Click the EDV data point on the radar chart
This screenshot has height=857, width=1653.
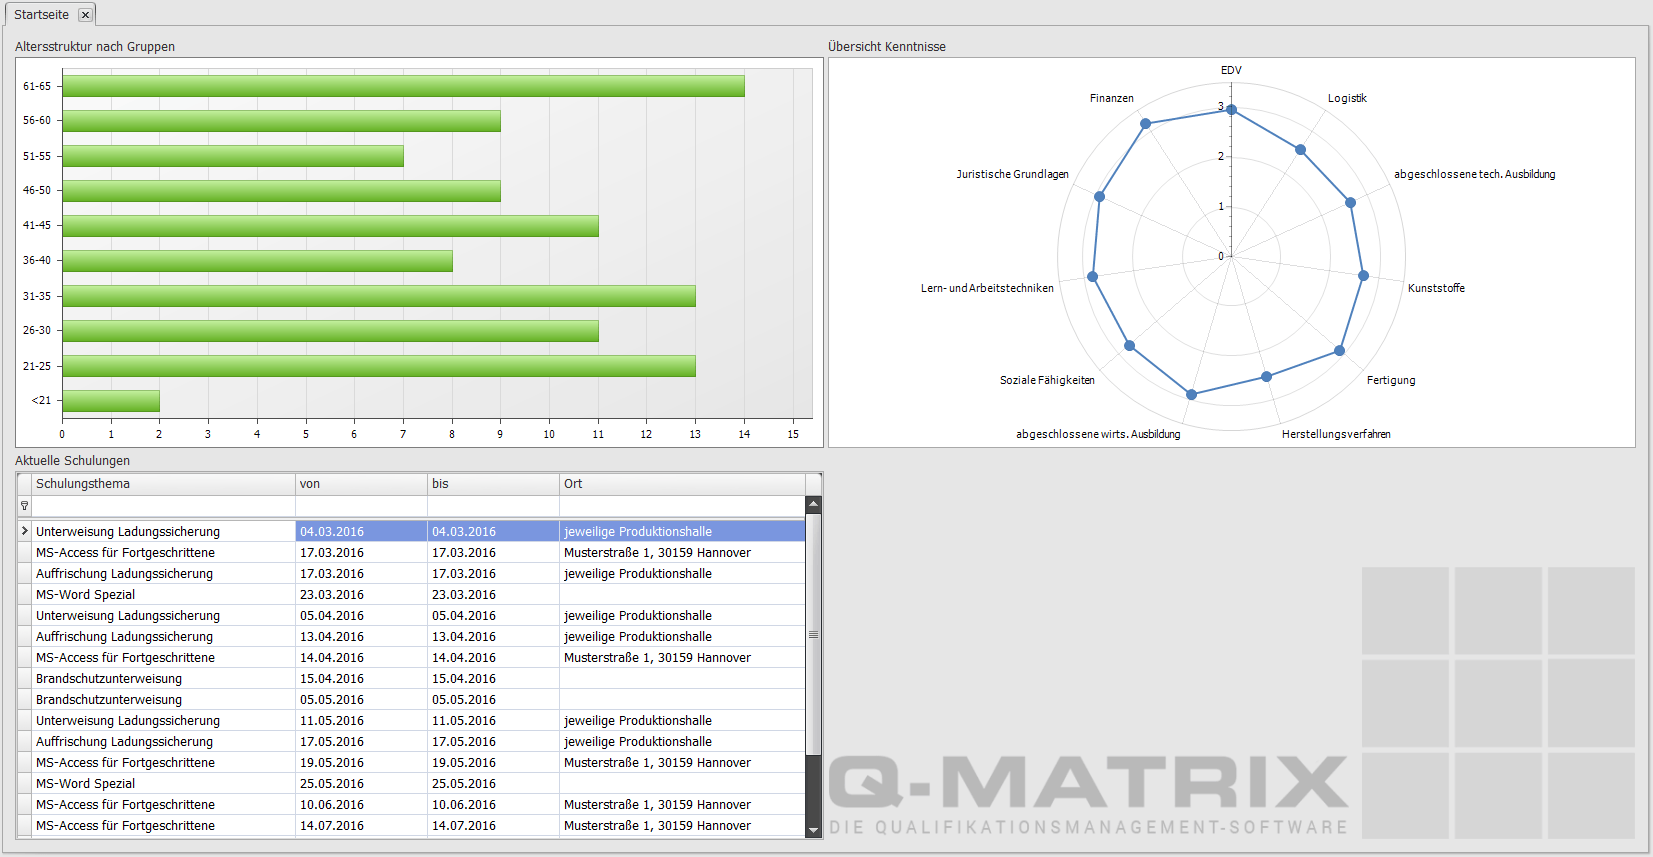[x=1232, y=110]
